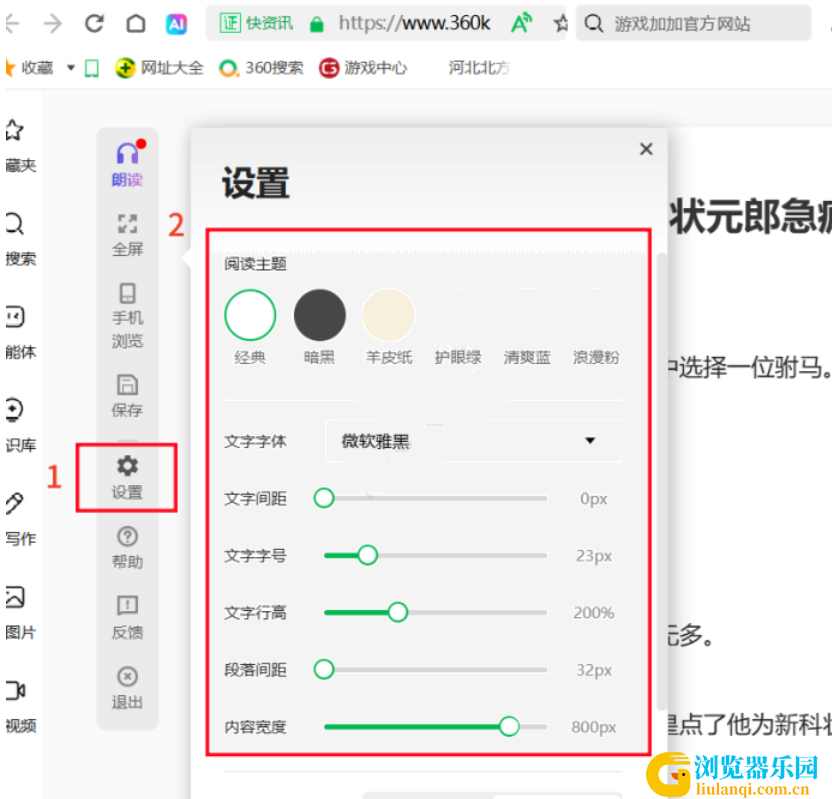The image size is (832, 799).
Task: Open the 文字字体 font dropdown showing 微软雅黑
Action: 474,441
